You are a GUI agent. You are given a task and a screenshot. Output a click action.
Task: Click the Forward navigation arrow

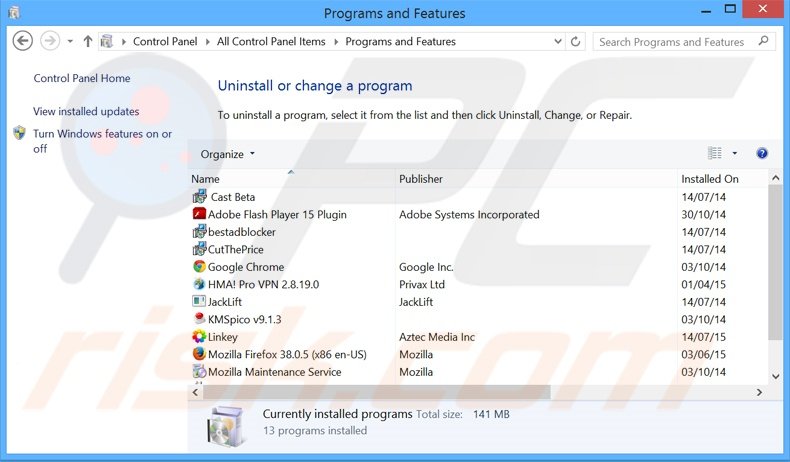(x=50, y=41)
